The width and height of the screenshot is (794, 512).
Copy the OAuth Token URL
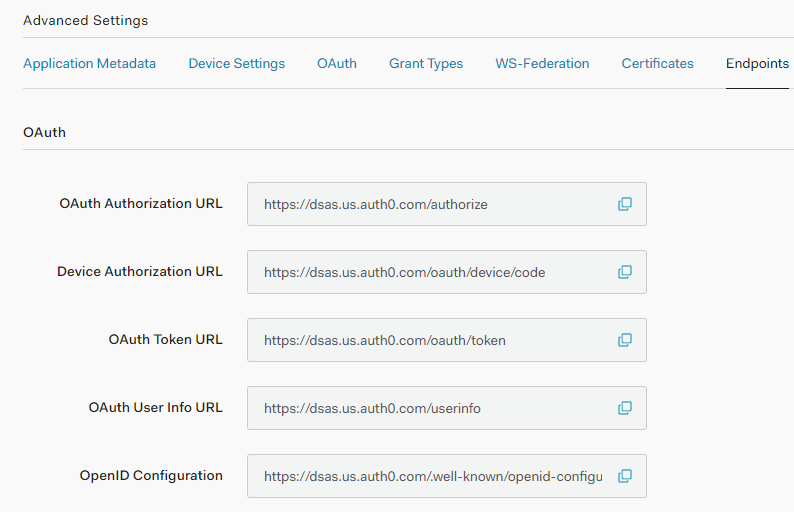point(624,340)
